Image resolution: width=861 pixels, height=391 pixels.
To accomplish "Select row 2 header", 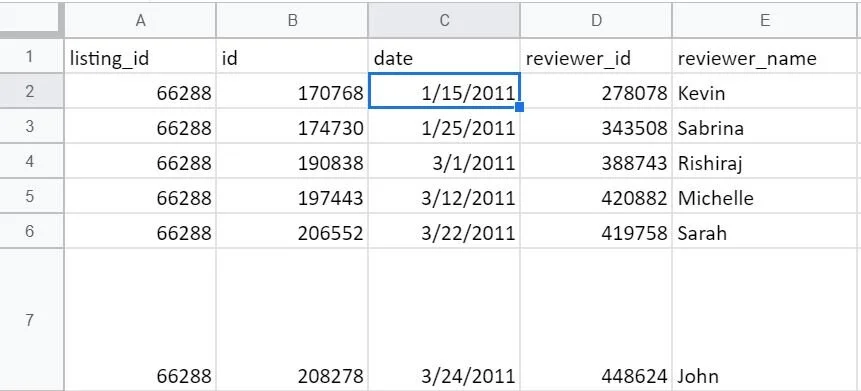I will [x=31, y=91].
